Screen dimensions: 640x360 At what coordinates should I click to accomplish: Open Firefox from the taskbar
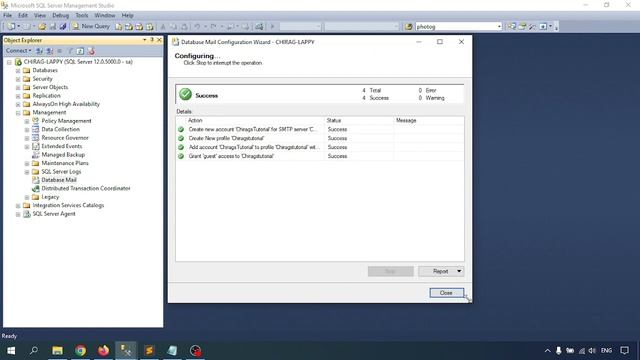click(103, 351)
